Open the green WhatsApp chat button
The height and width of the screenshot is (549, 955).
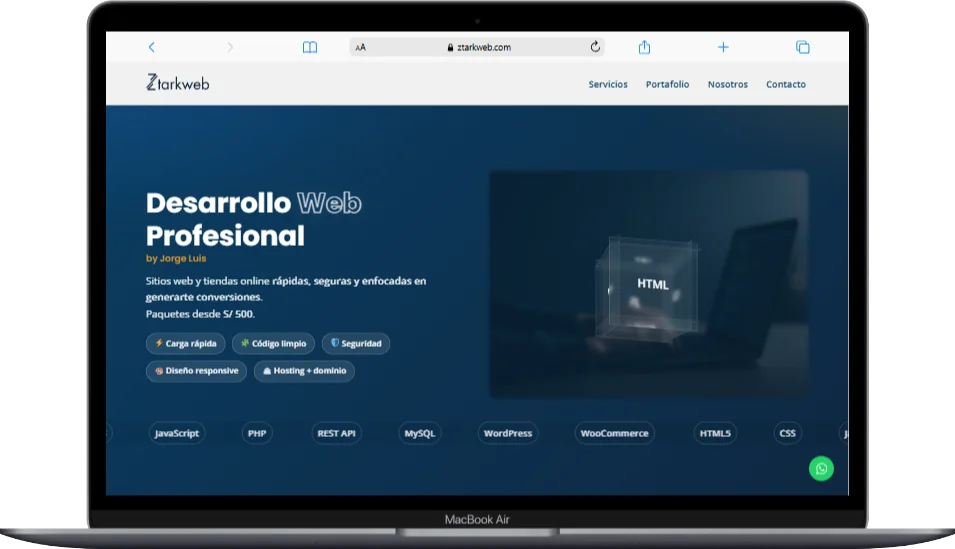(821, 469)
